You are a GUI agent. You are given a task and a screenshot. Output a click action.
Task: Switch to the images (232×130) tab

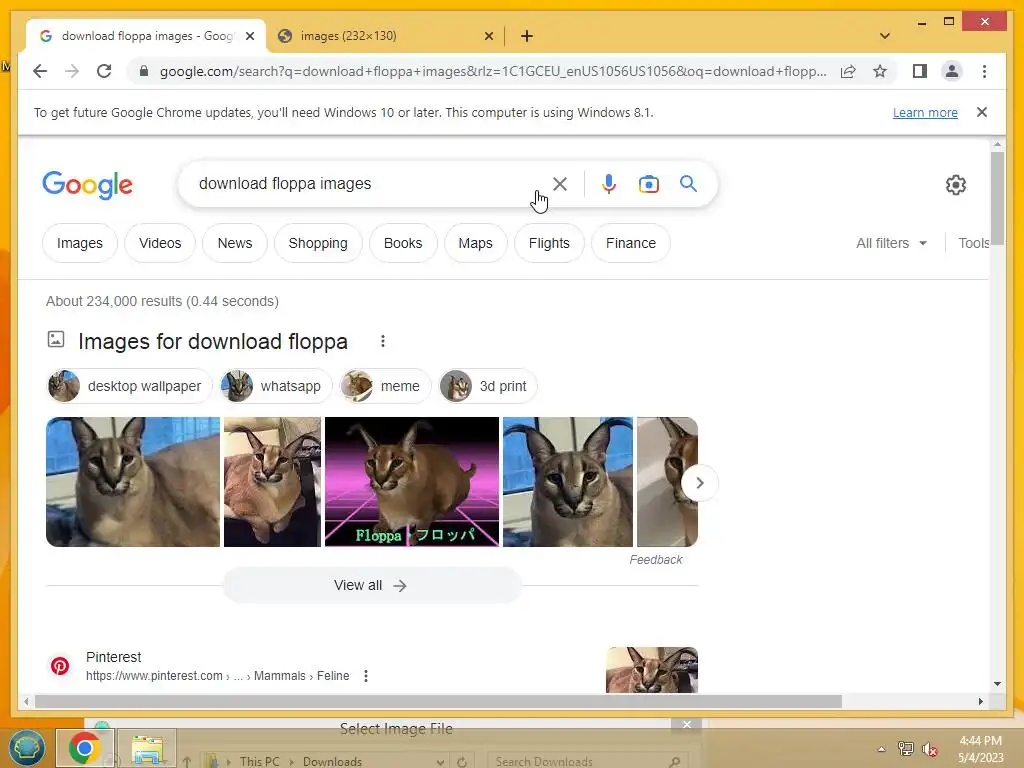[385, 36]
